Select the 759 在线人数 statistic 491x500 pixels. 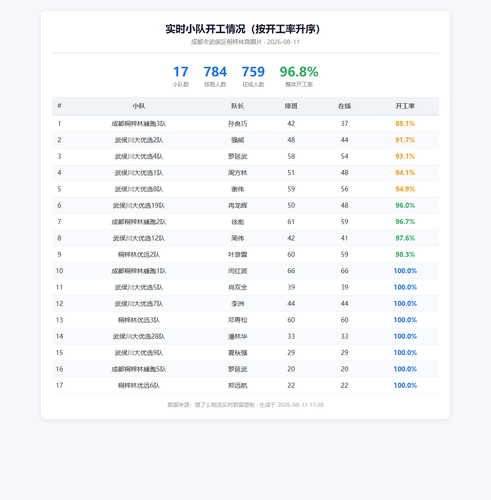tap(253, 76)
